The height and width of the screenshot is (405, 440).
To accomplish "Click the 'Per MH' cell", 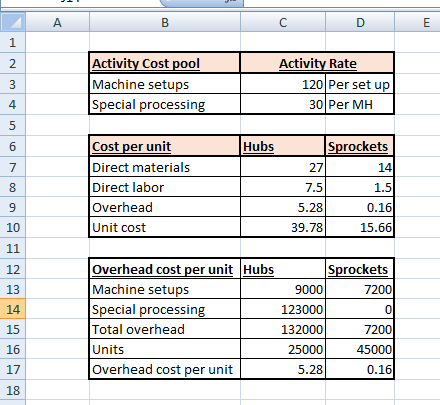I will pyautogui.click(x=360, y=104).
